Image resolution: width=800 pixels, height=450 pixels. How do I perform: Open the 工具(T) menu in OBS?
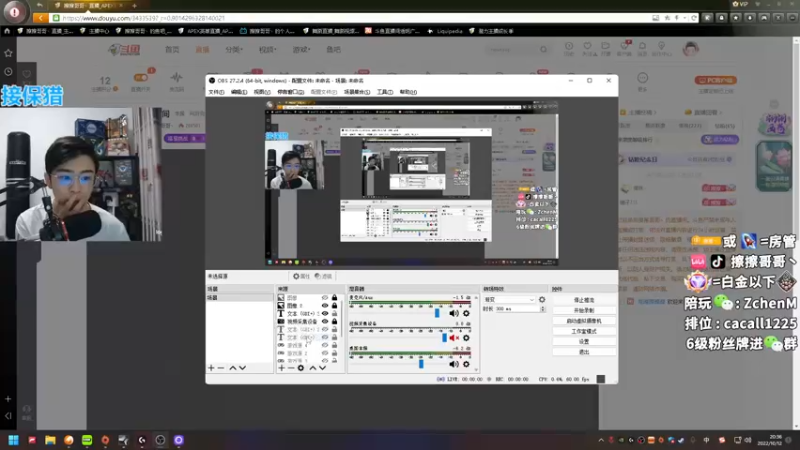pos(385,92)
